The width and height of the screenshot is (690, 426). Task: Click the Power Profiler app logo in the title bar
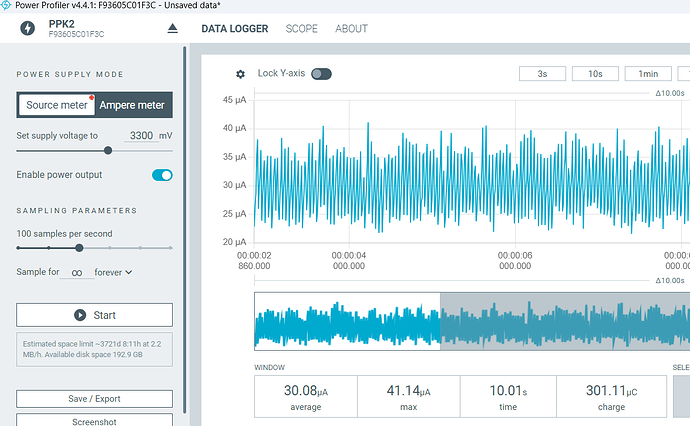click(6, 5)
